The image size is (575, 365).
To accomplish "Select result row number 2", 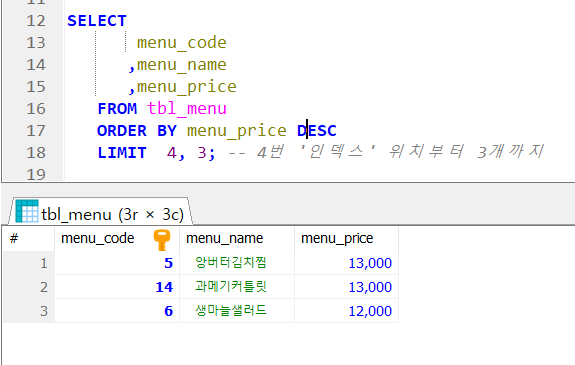I will [x=29, y=287].
